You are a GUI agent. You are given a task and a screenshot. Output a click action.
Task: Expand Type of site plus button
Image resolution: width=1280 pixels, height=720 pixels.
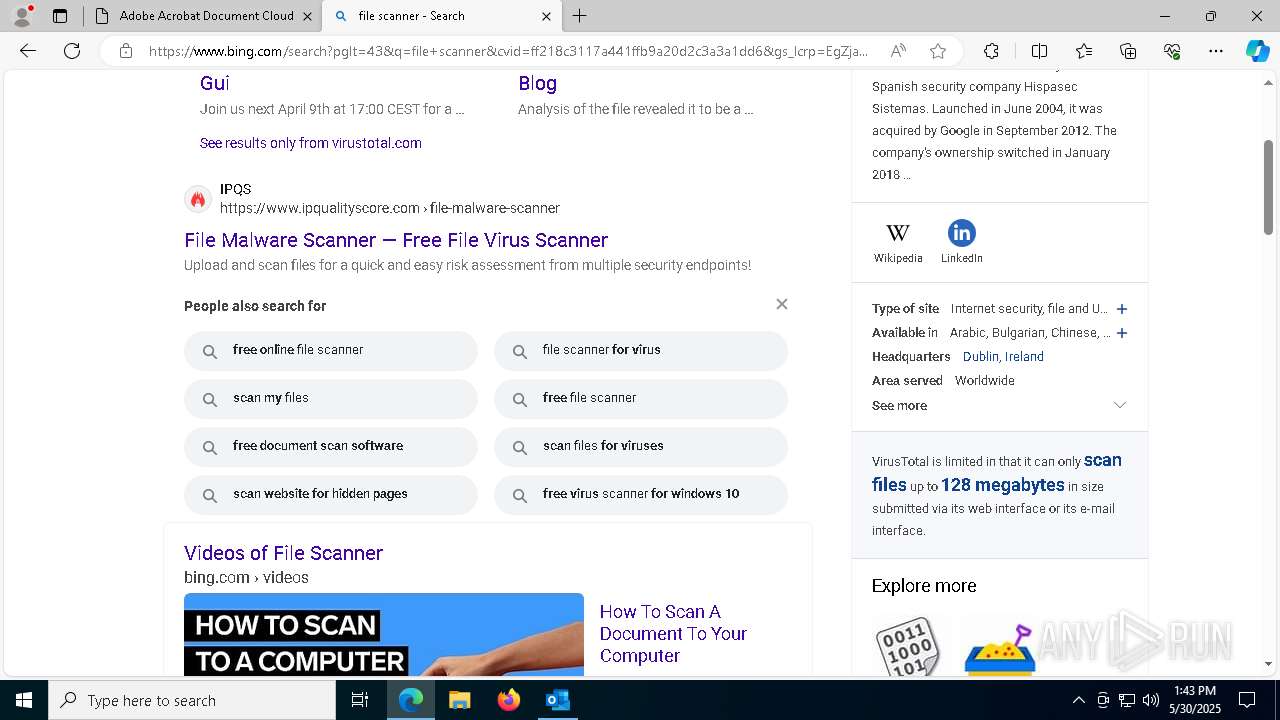(x=1122, y=309)
